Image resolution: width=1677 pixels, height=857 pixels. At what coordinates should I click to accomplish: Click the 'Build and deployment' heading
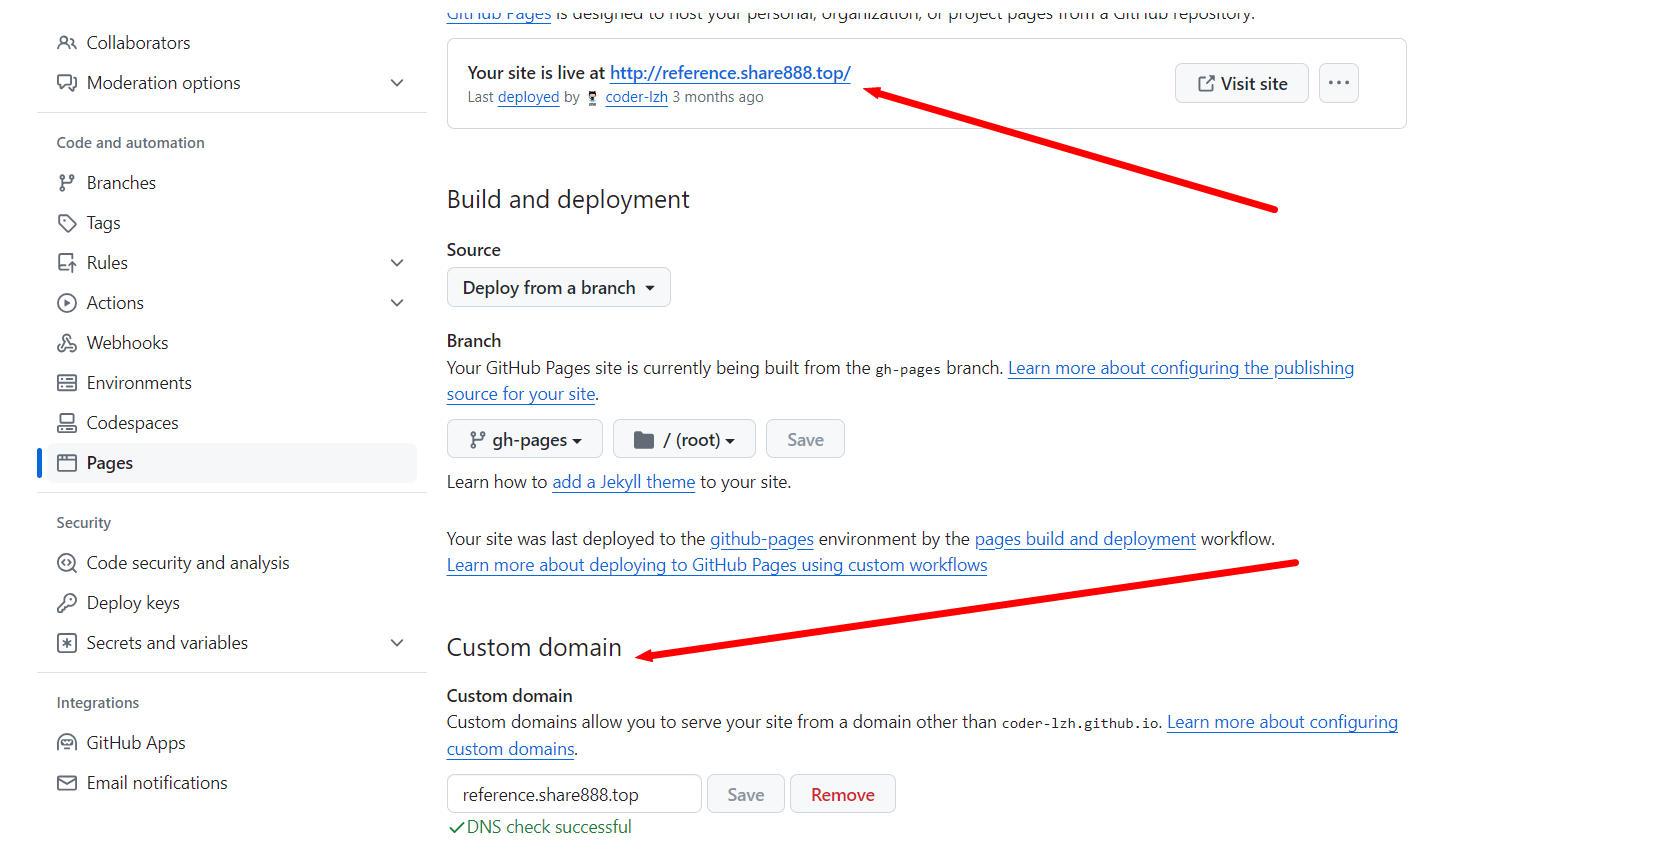pos(568,199)
